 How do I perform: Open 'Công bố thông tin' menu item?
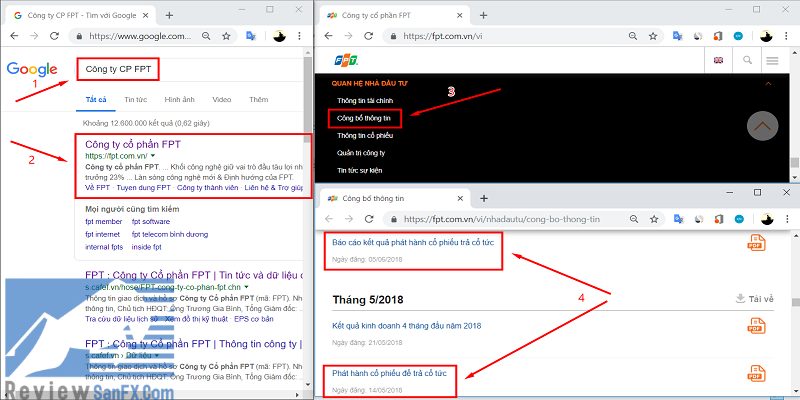364,118
